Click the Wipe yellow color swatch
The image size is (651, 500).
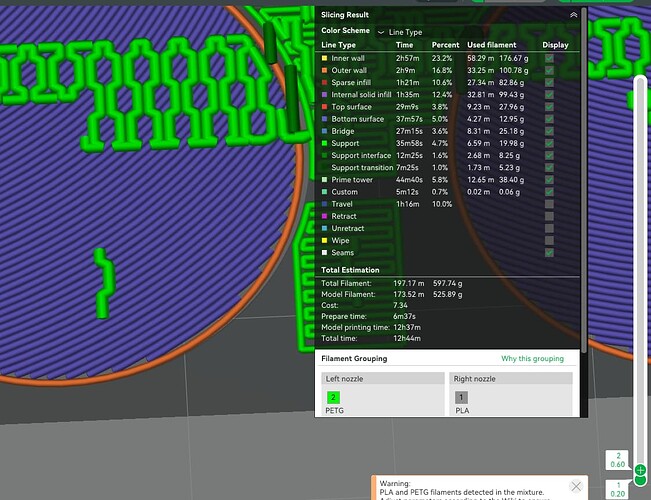(x=325, y=240)
